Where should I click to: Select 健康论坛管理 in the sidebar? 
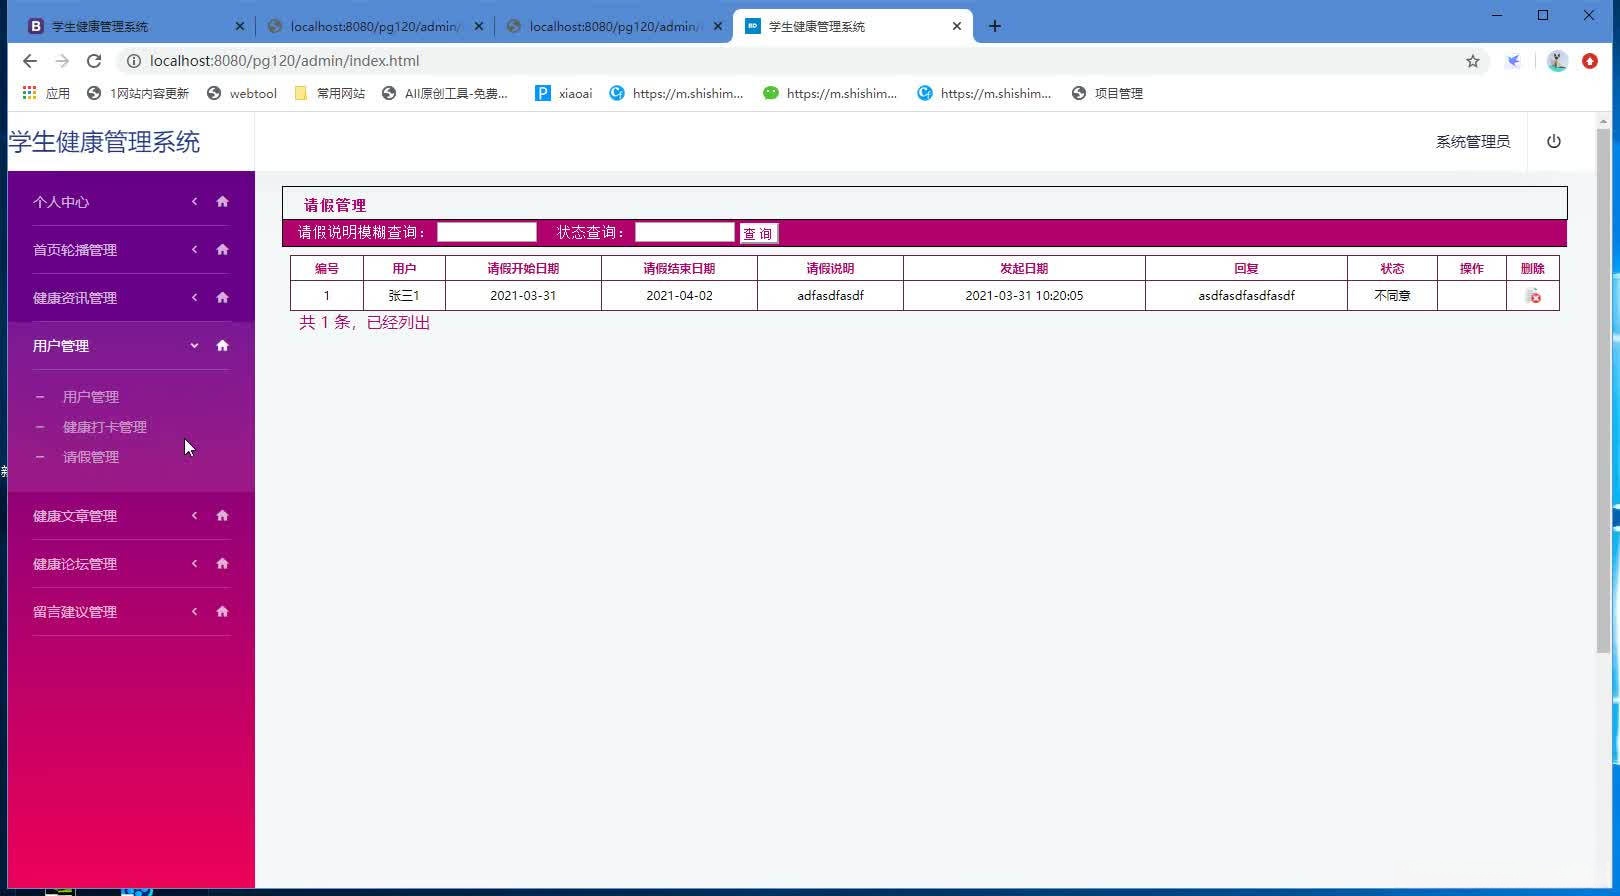[x=75, y=564]
